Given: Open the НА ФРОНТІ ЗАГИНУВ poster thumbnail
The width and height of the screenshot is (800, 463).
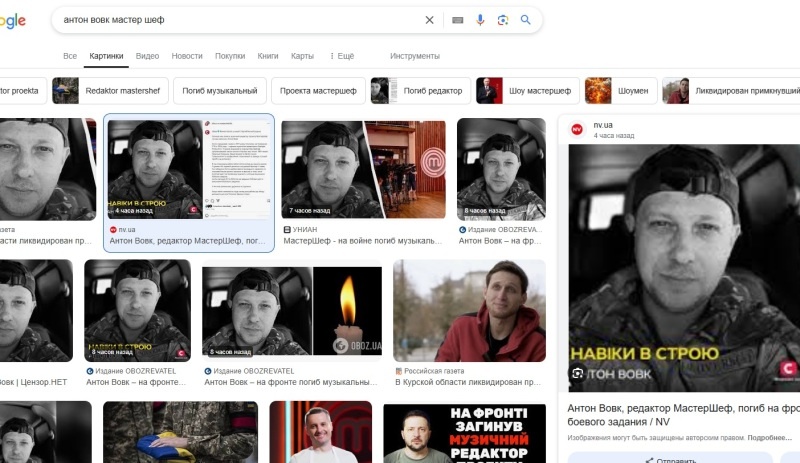Looking at the screenshot, I should (x=465, y=433).
